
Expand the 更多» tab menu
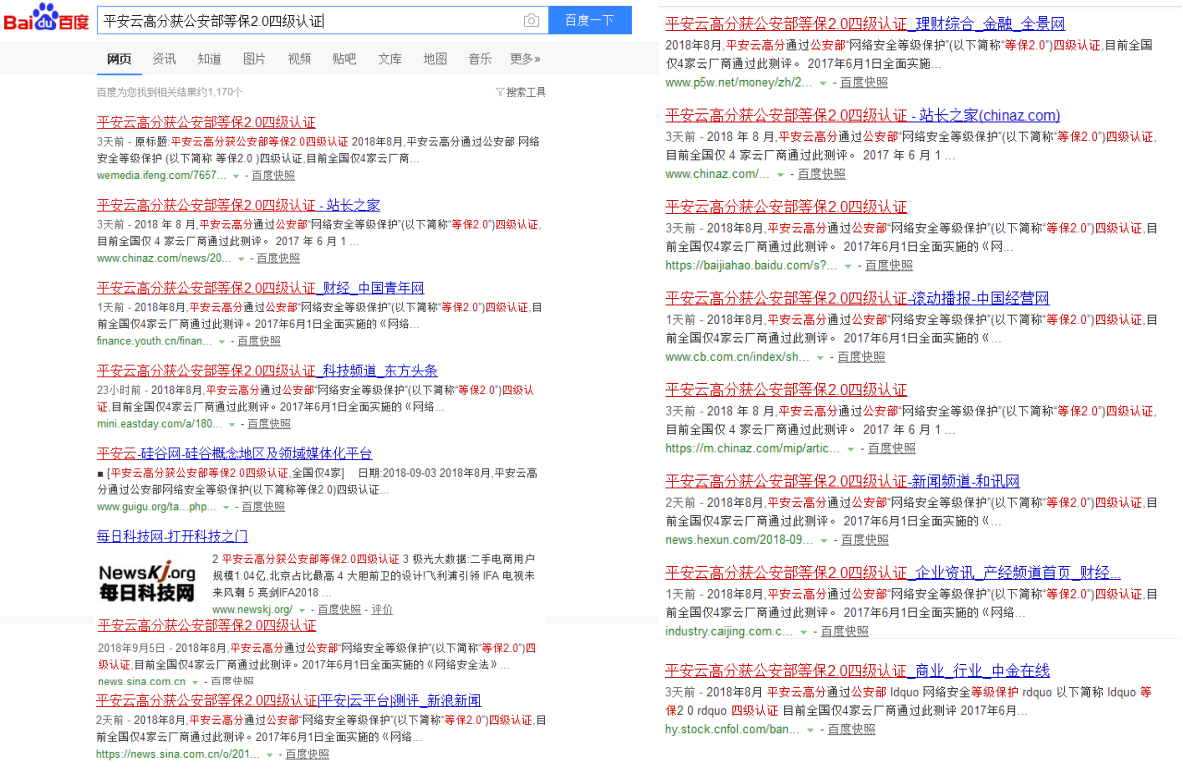point(525,59)
